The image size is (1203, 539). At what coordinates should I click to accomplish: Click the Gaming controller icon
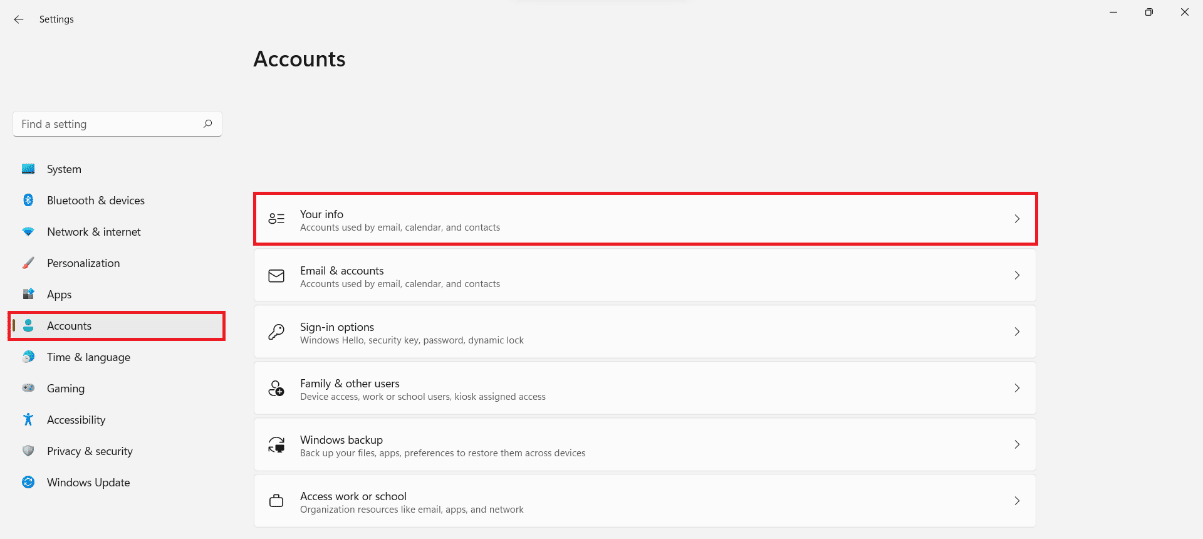click(x=28, y=388)
